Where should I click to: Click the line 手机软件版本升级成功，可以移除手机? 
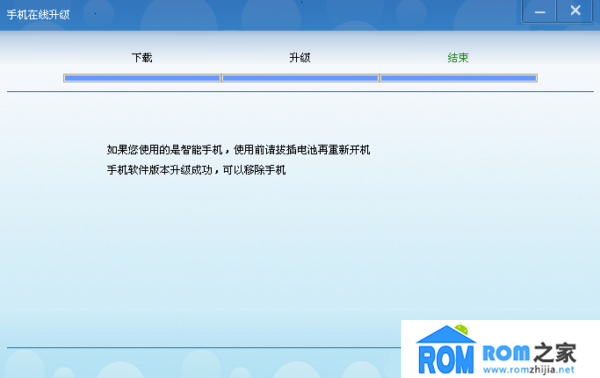[x=196, y=170]
